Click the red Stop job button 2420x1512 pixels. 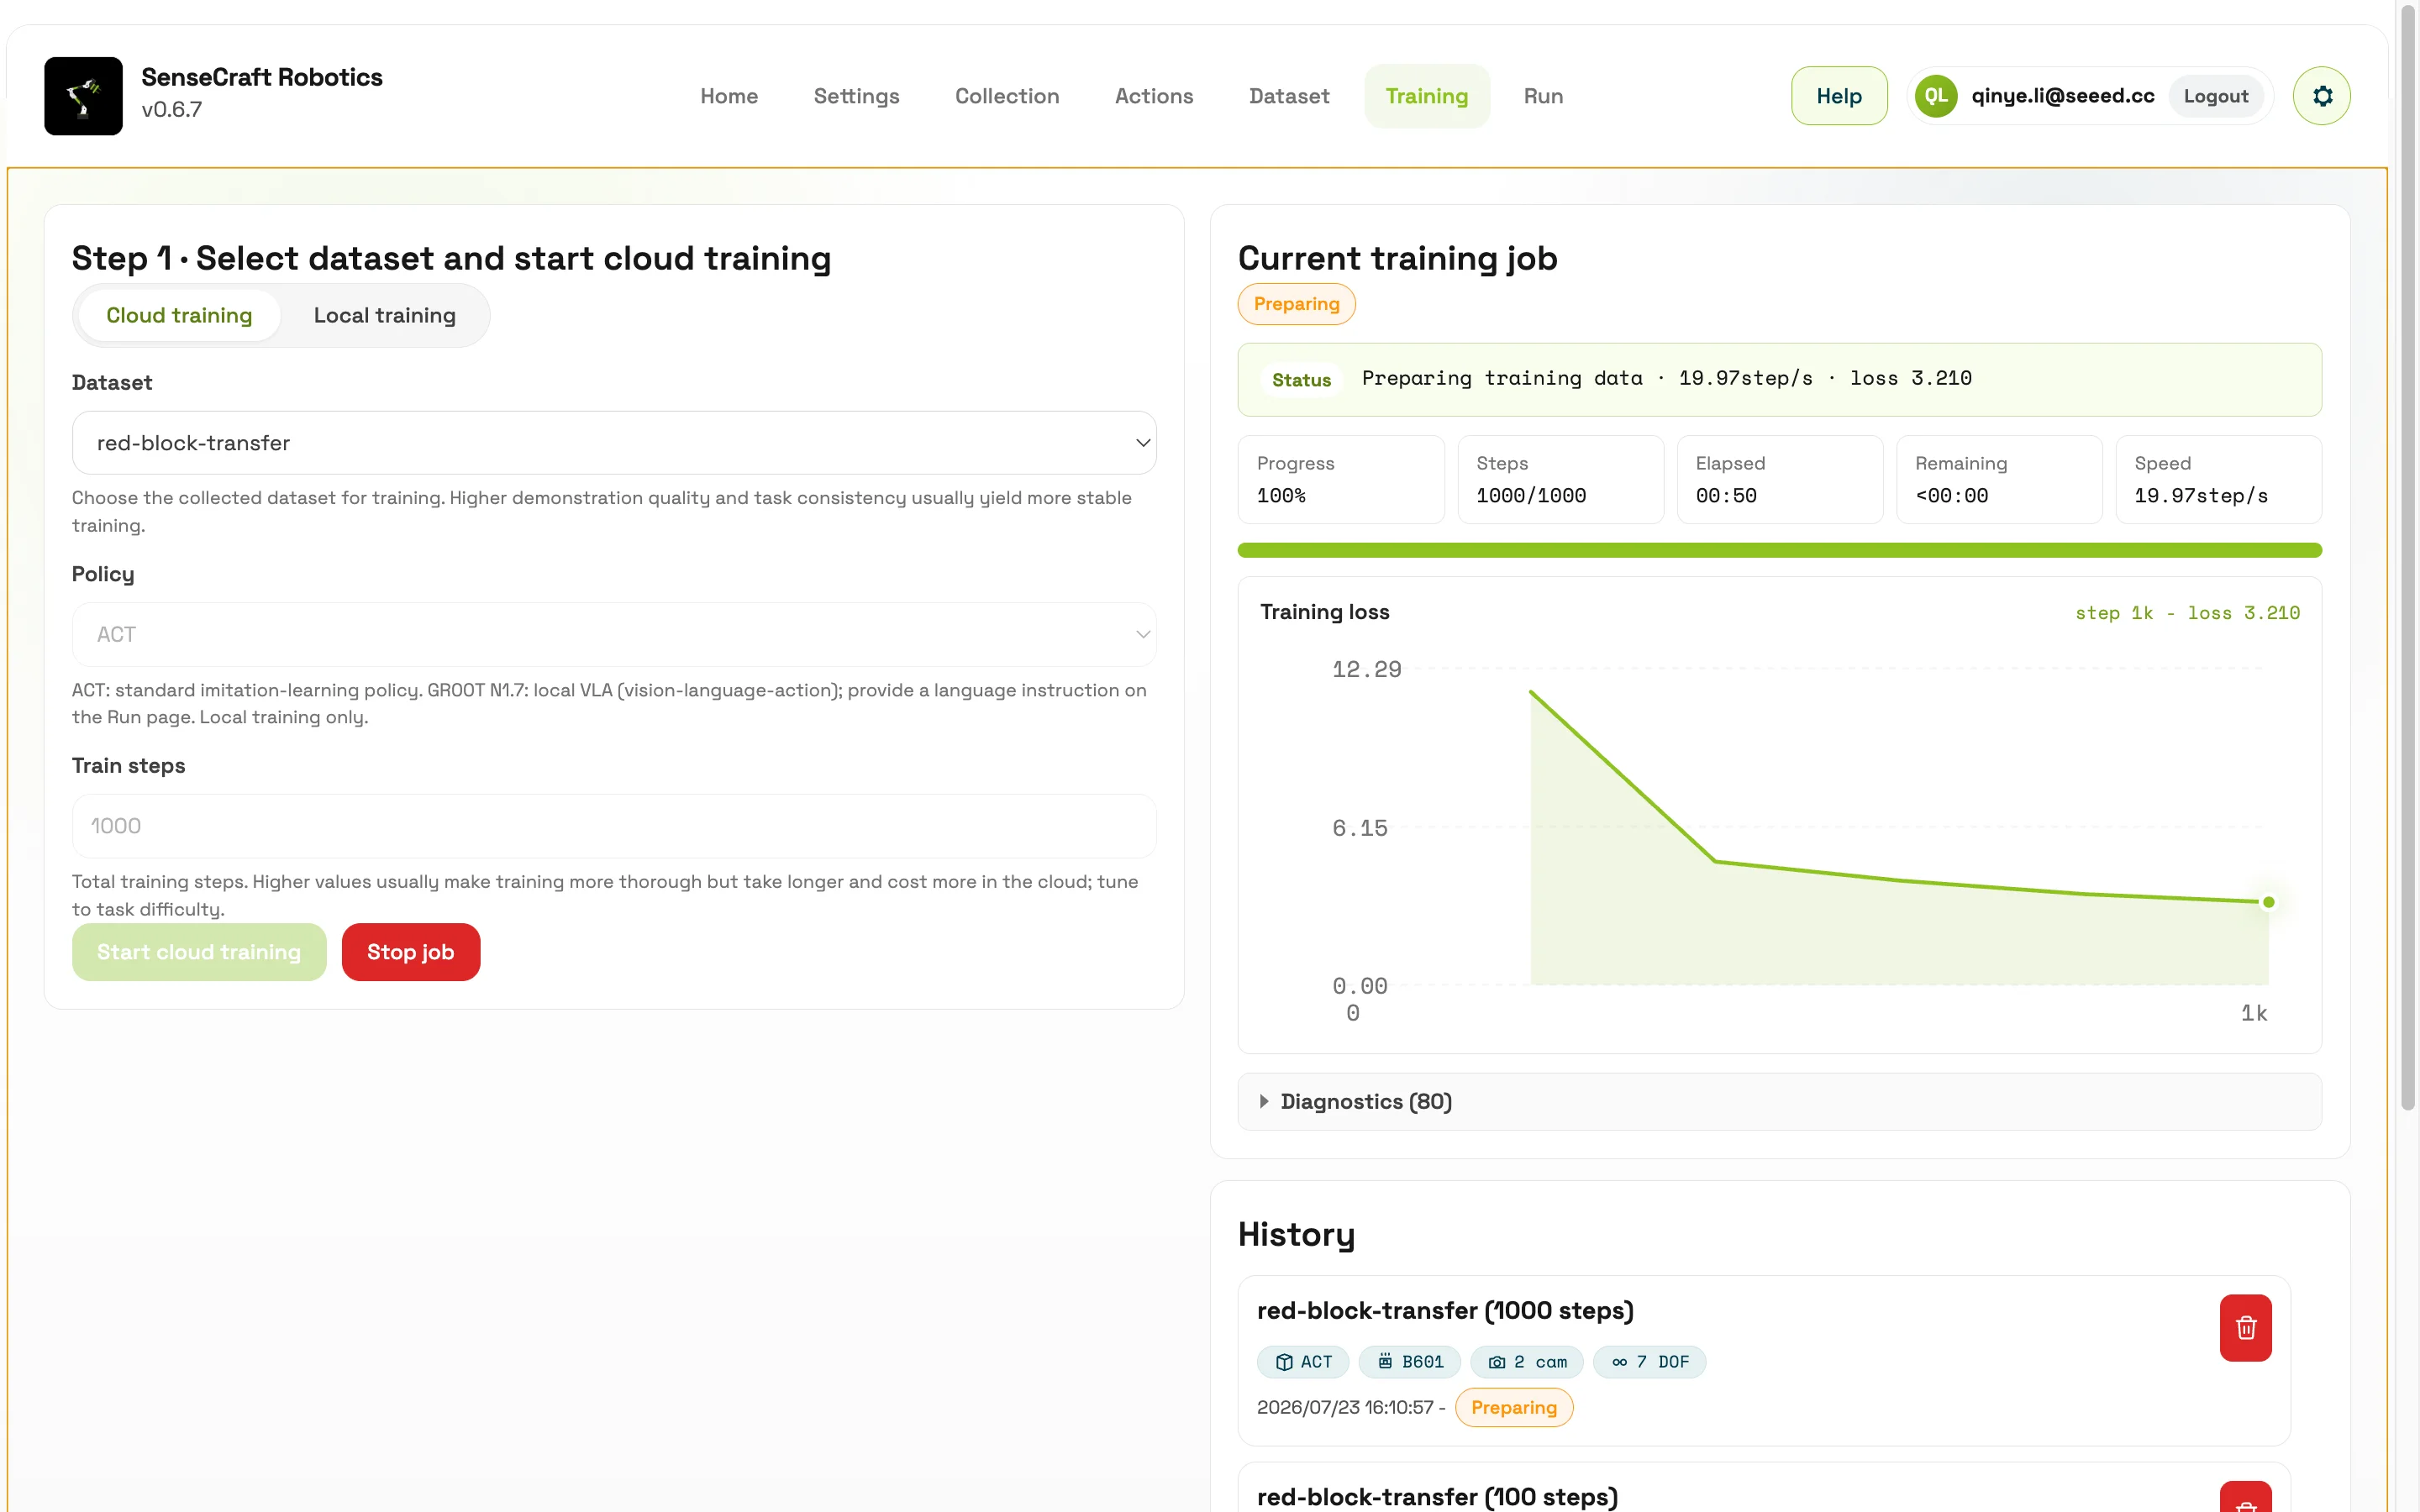[411, 952]
